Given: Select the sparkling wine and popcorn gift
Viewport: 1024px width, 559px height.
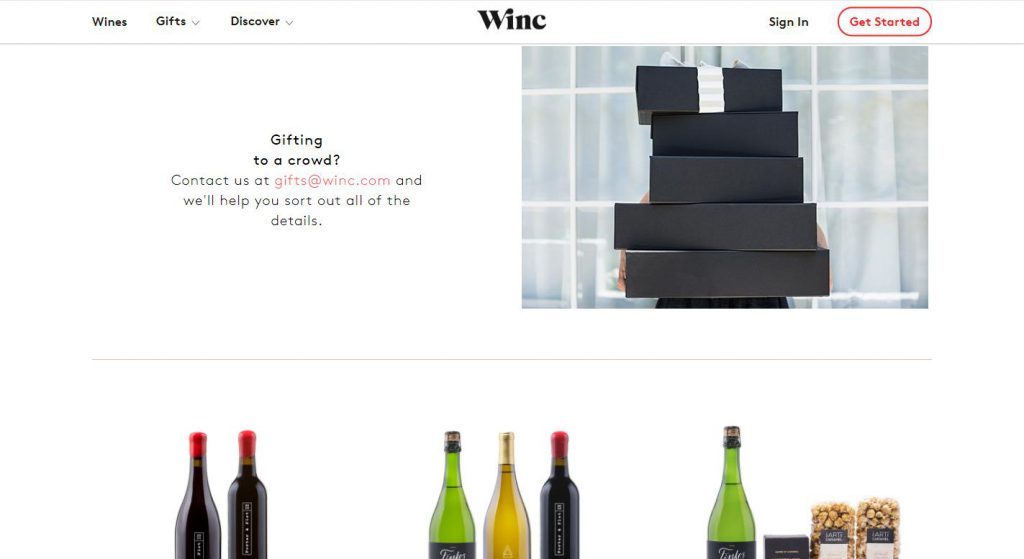Looking at the screenshot, I should pyautogui.click(x=804, y=492).
